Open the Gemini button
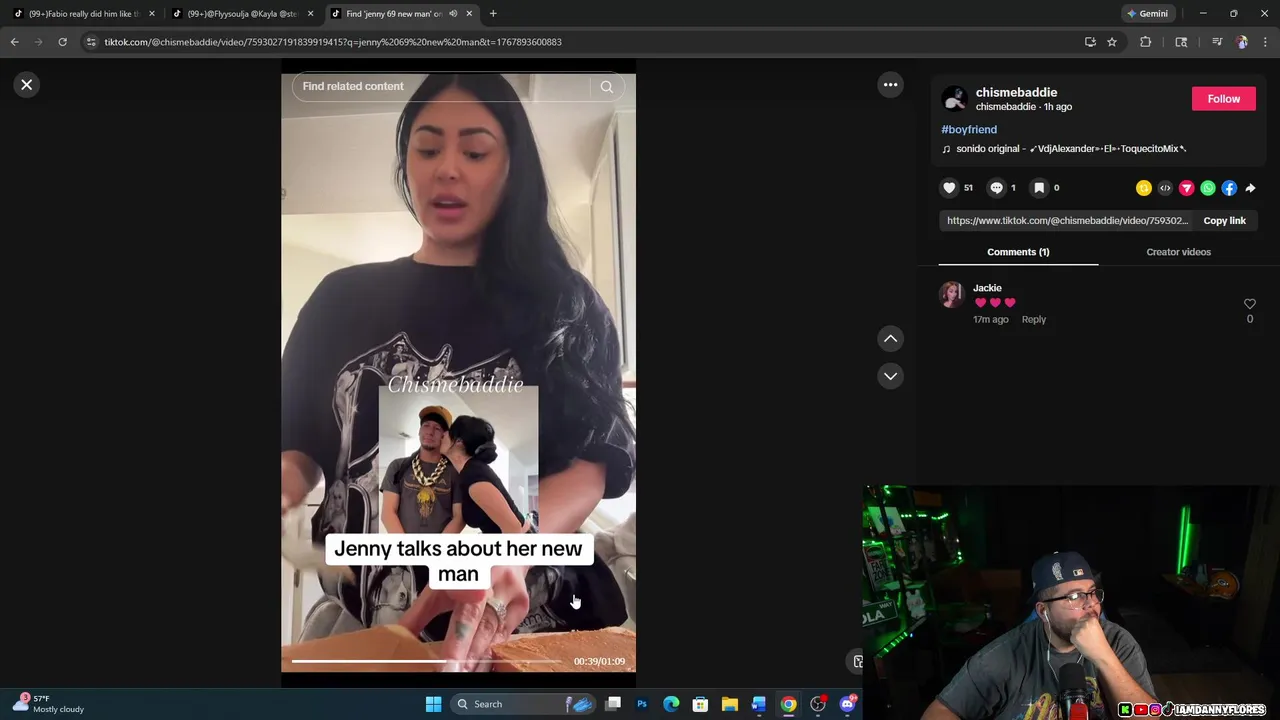1280x720 pixels. click(x=1147, y=14)
